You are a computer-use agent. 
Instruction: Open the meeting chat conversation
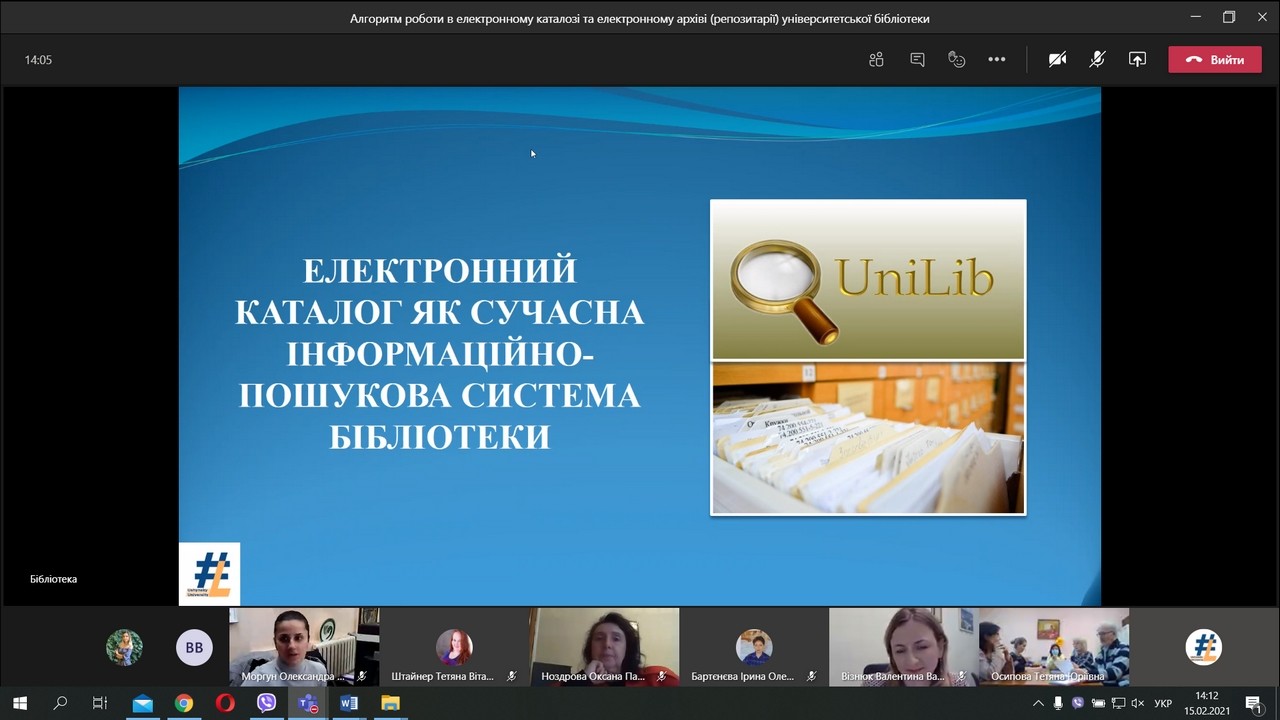917,60
